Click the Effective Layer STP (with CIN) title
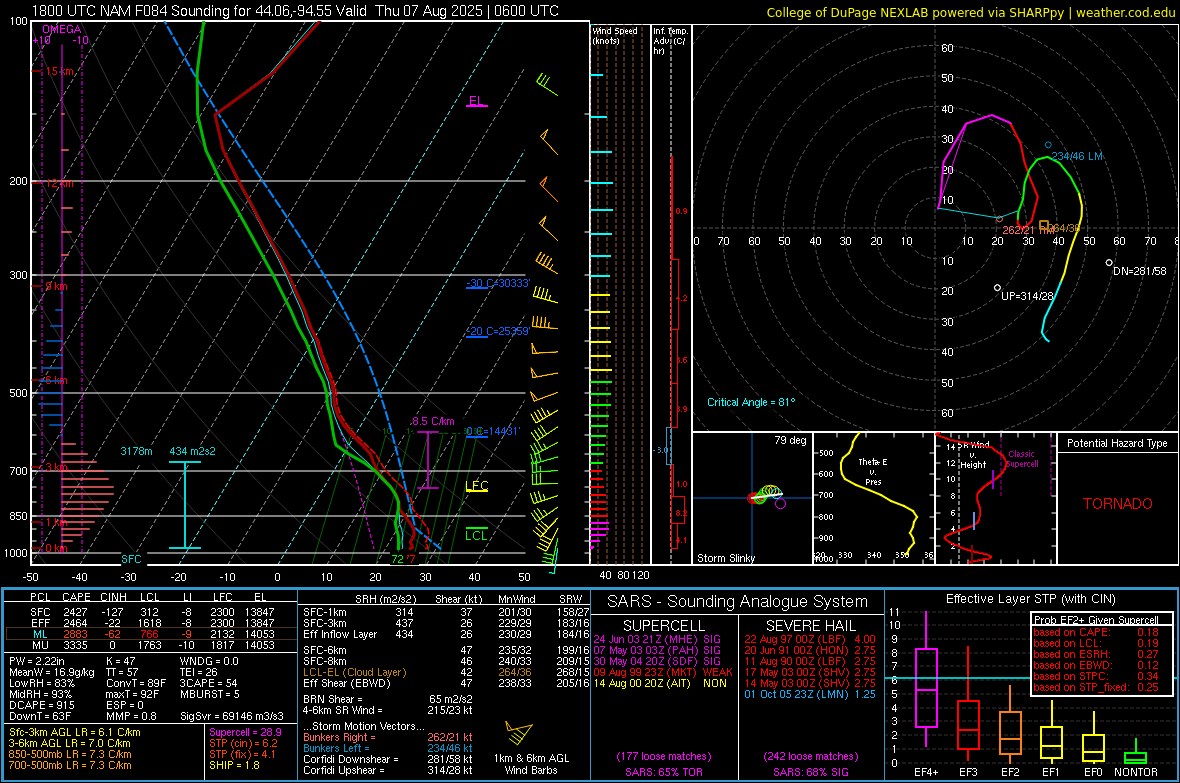Screen dimensions: 1180x783 1030,599
